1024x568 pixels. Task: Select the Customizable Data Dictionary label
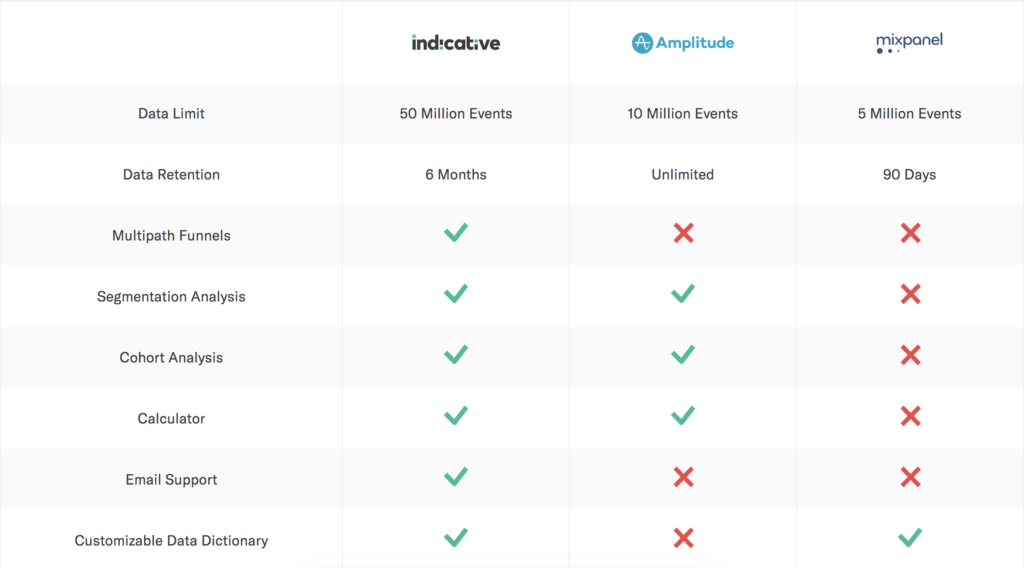[171, 541]
